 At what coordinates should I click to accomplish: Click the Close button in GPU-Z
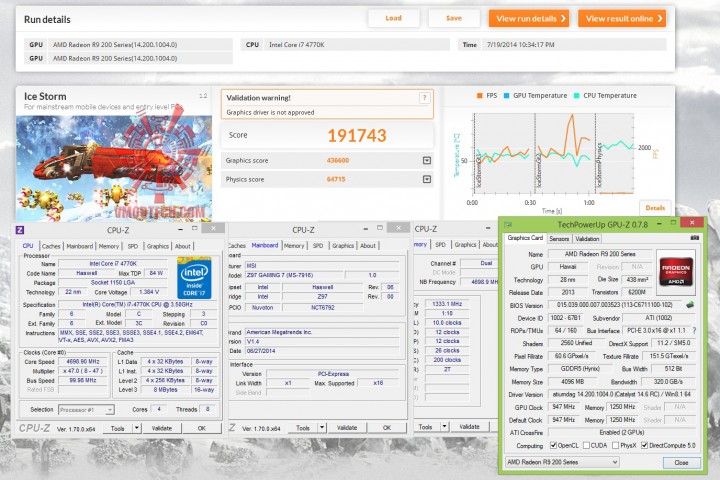tap(681, 463)
